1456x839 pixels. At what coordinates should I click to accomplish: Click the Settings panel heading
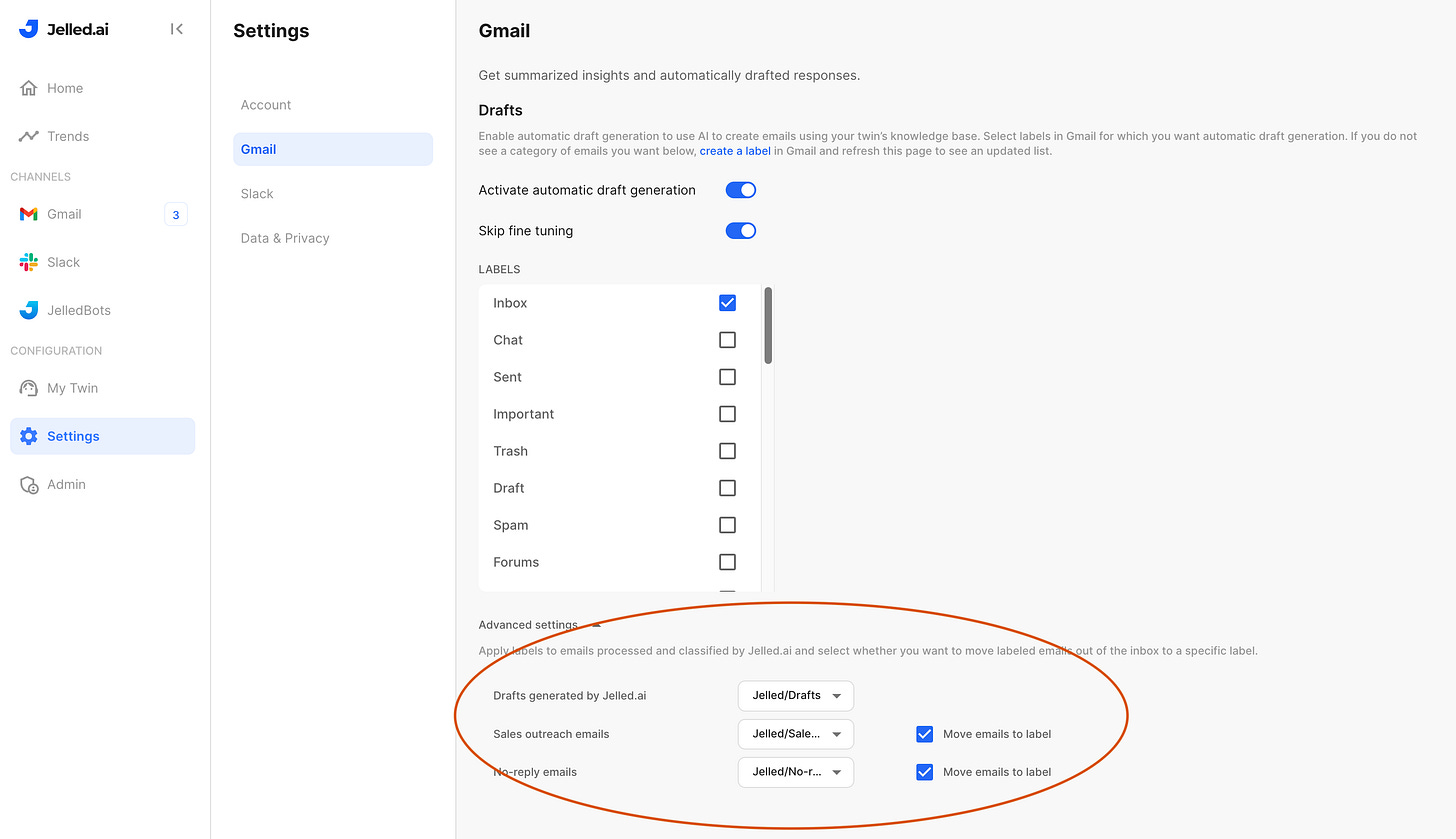[271, 31]
